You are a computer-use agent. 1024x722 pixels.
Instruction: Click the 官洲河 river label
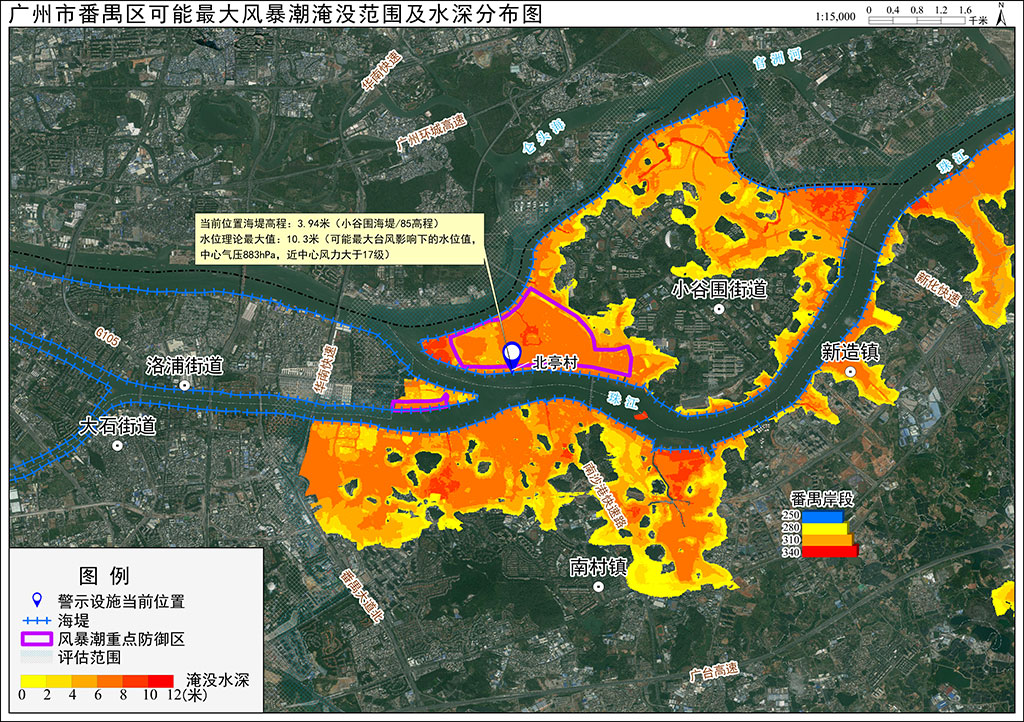pyautogui.click(x=776, y=59)
